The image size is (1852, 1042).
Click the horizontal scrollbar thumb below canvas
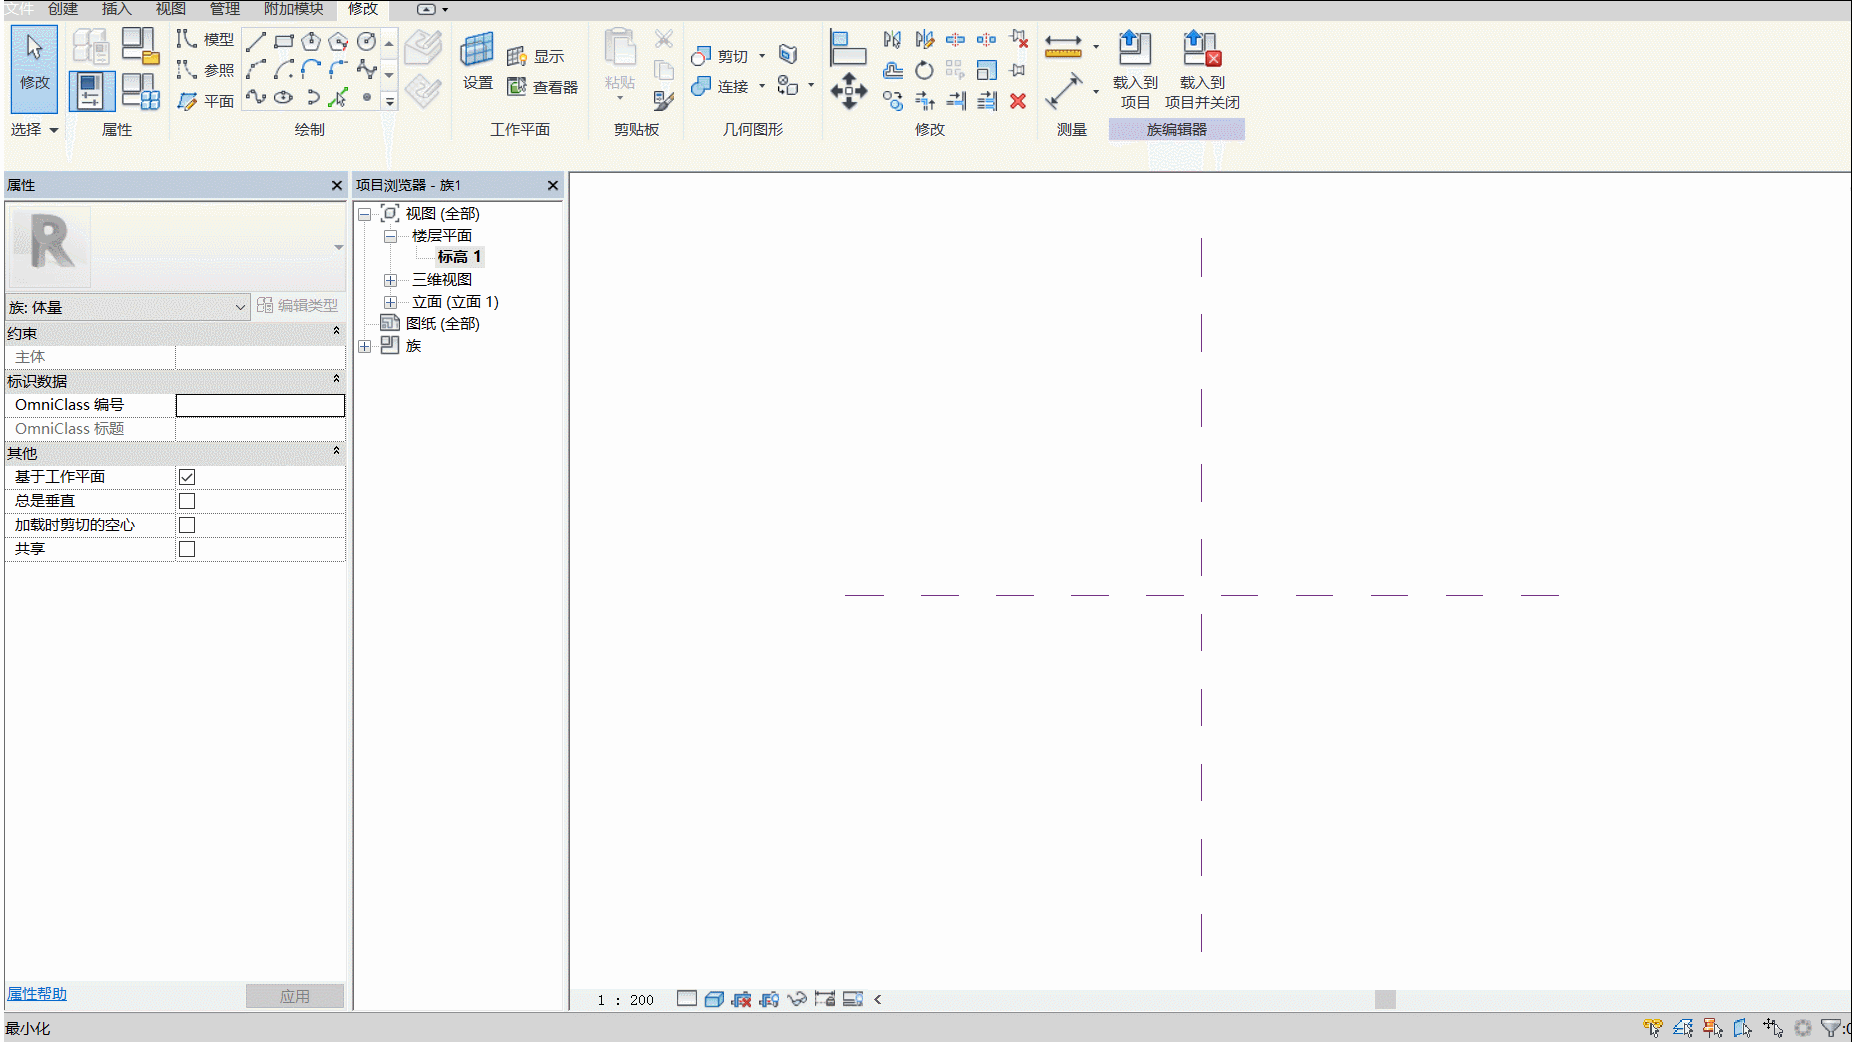pyautogui.click(x=1385, y=999)
